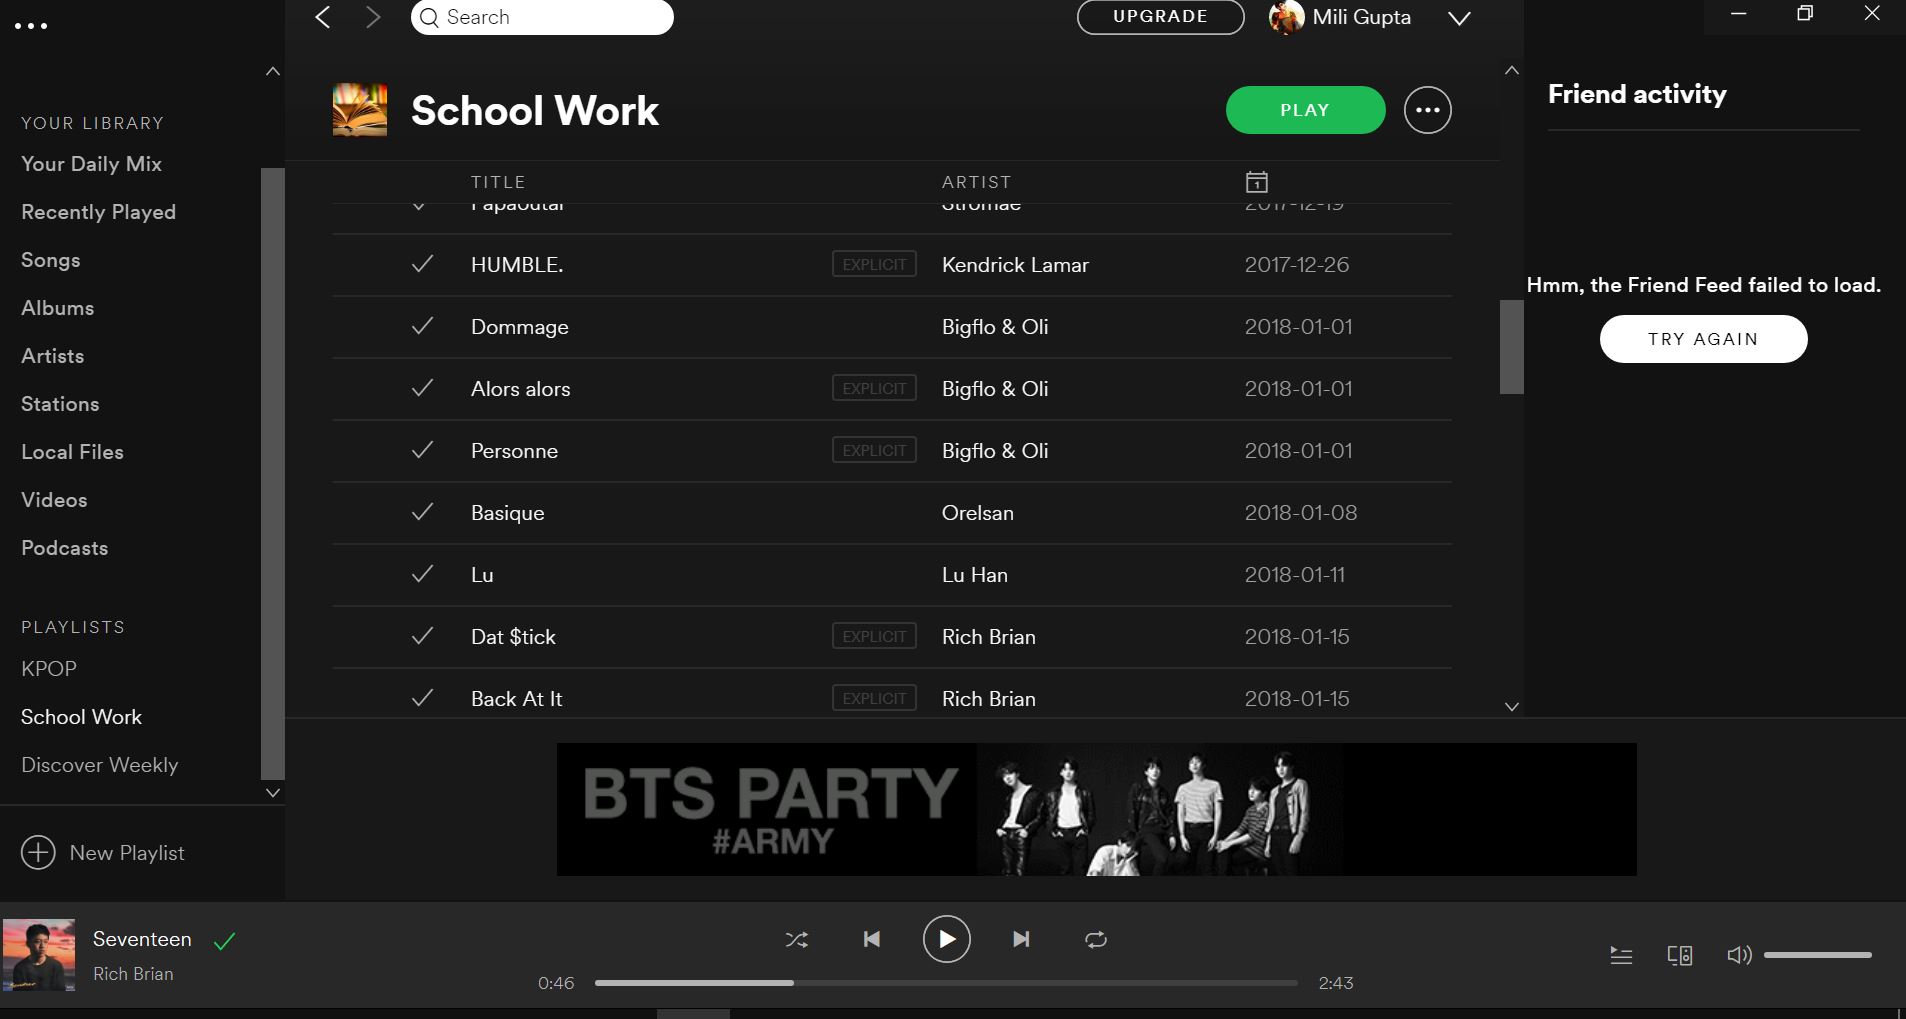Adjust the volume slider
This screenshot has height=1019, width=1906.
click(x=1817, y=955)
